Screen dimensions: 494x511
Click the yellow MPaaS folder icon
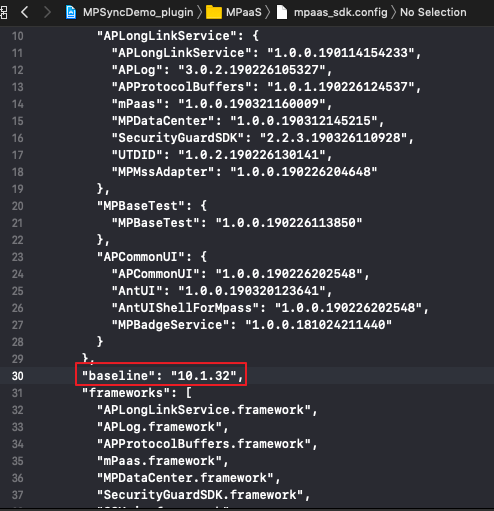tap(214, 12)
